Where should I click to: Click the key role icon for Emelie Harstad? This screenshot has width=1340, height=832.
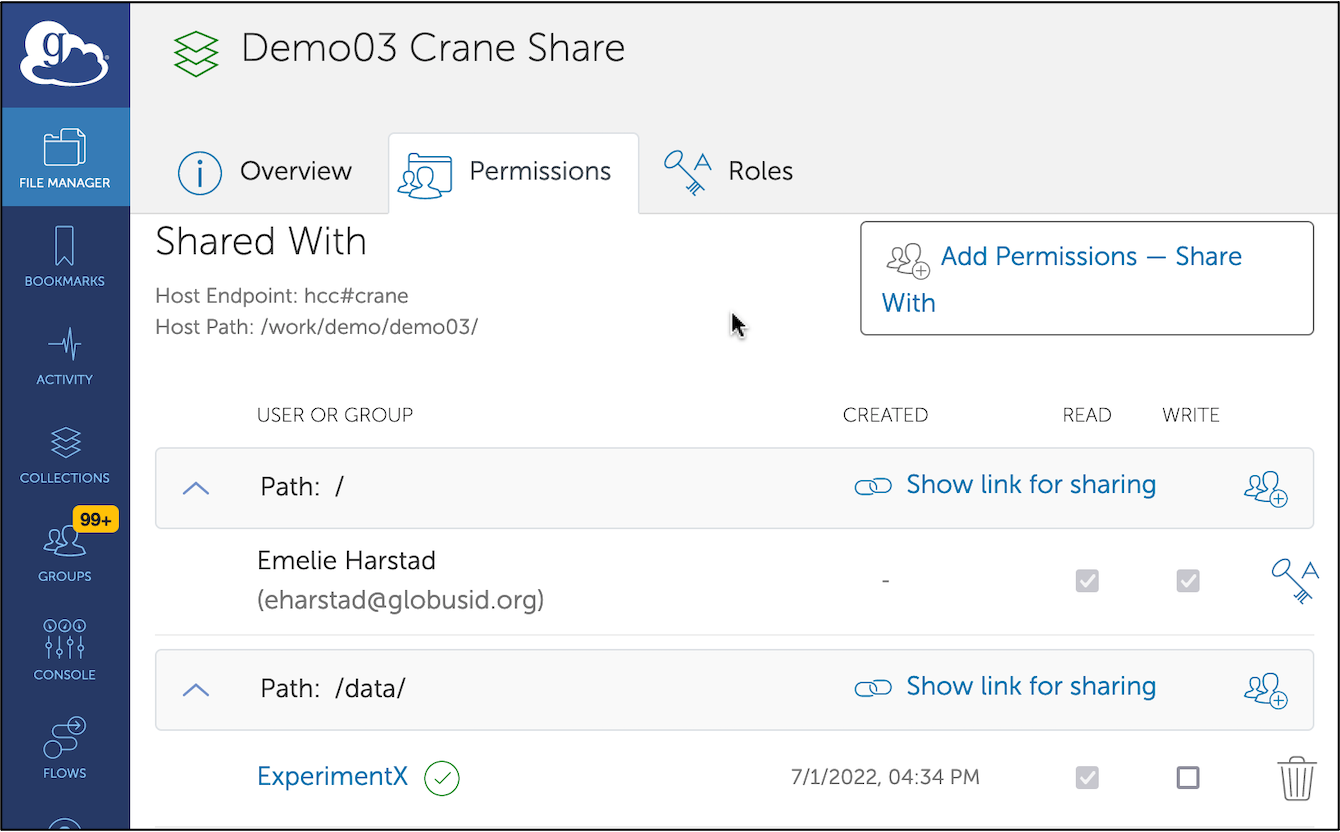1293,581
